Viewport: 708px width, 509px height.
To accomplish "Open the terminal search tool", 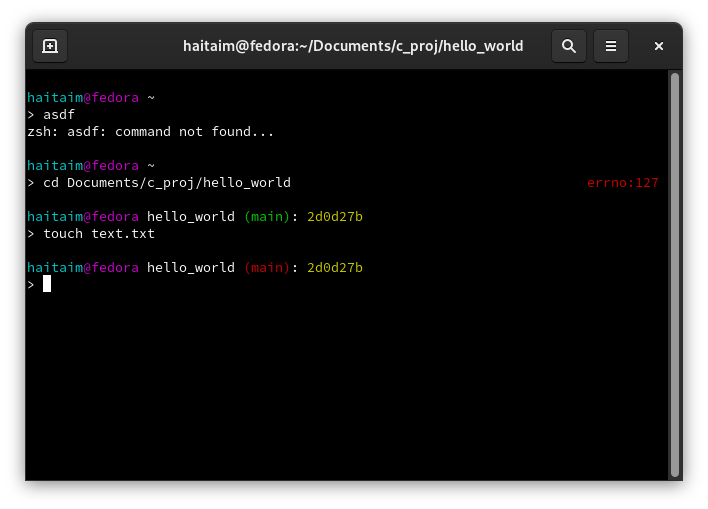I will [x=568, y=46].
